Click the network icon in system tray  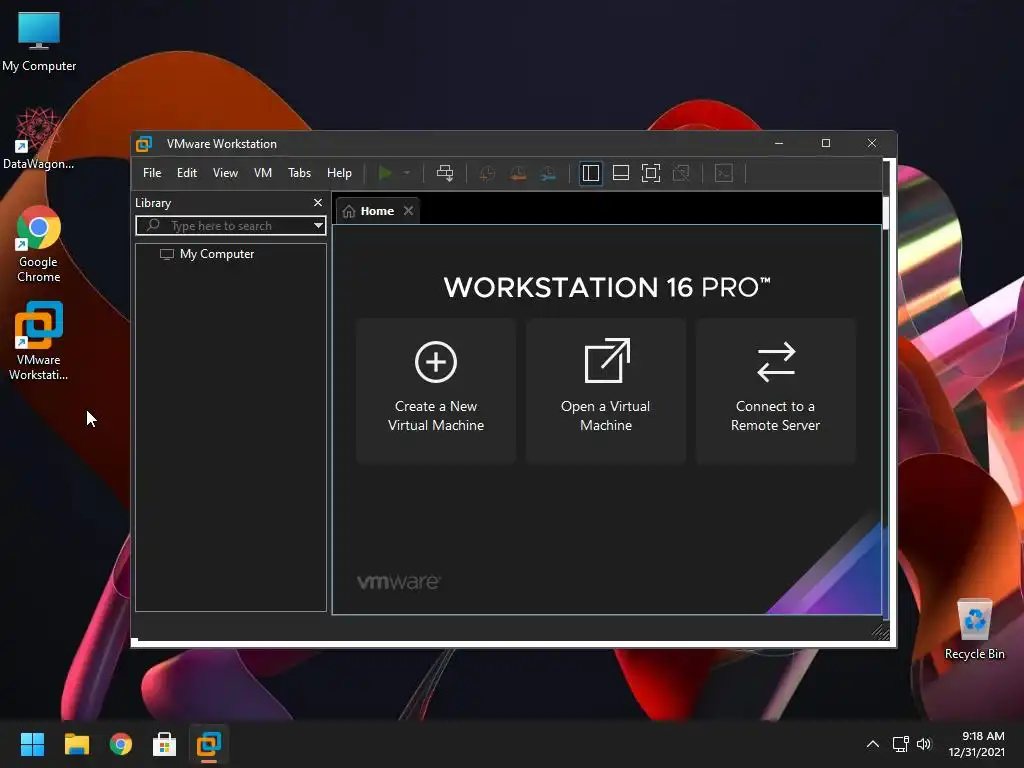point(901,744)
